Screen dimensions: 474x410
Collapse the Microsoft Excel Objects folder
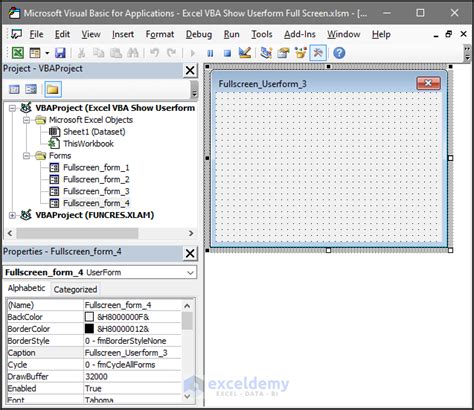26,120
